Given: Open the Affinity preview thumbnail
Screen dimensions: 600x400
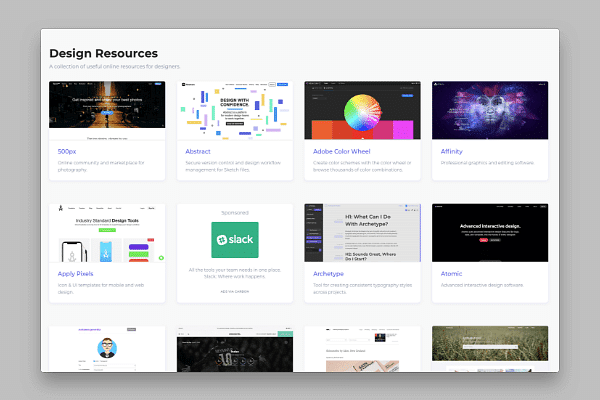Looking at the screenshot, I should coord(490,110).
